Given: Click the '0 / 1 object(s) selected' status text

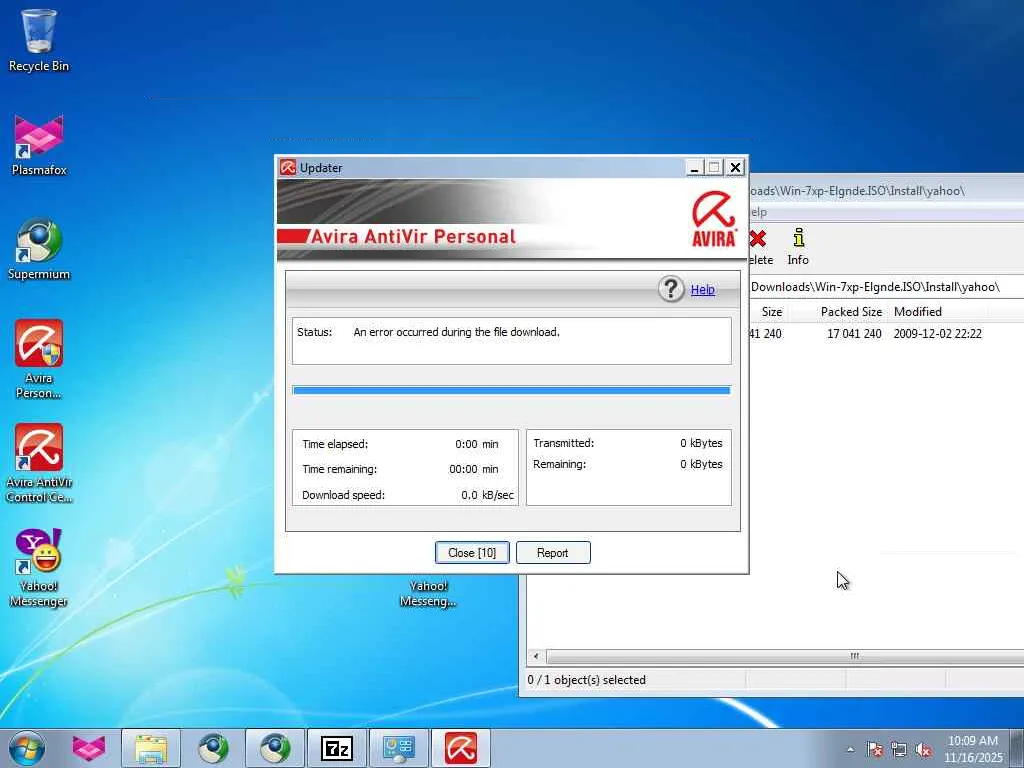Looking at the screenshot, I should 586,680.
